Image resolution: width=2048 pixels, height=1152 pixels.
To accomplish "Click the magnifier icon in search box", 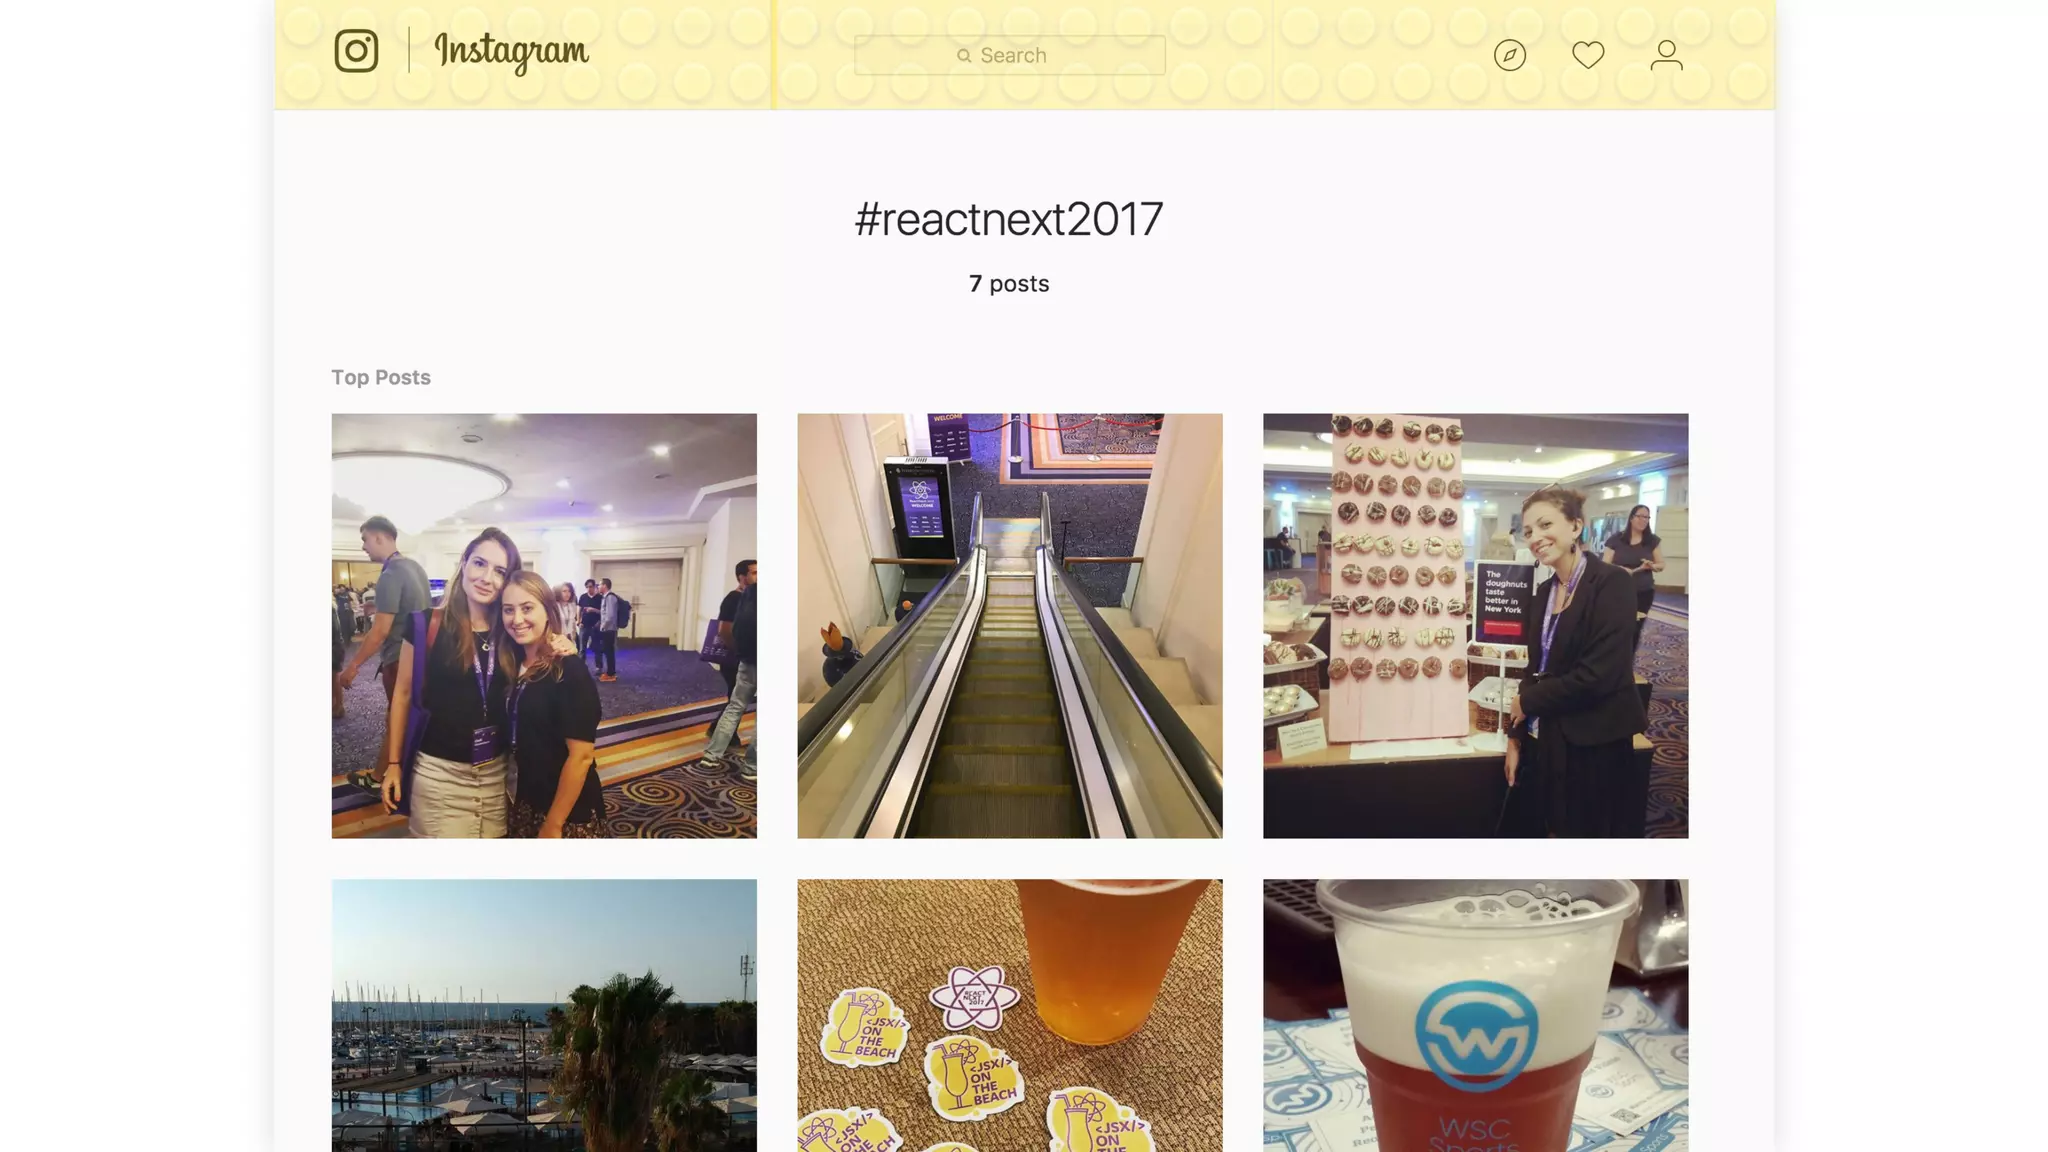I will [964, 56].
